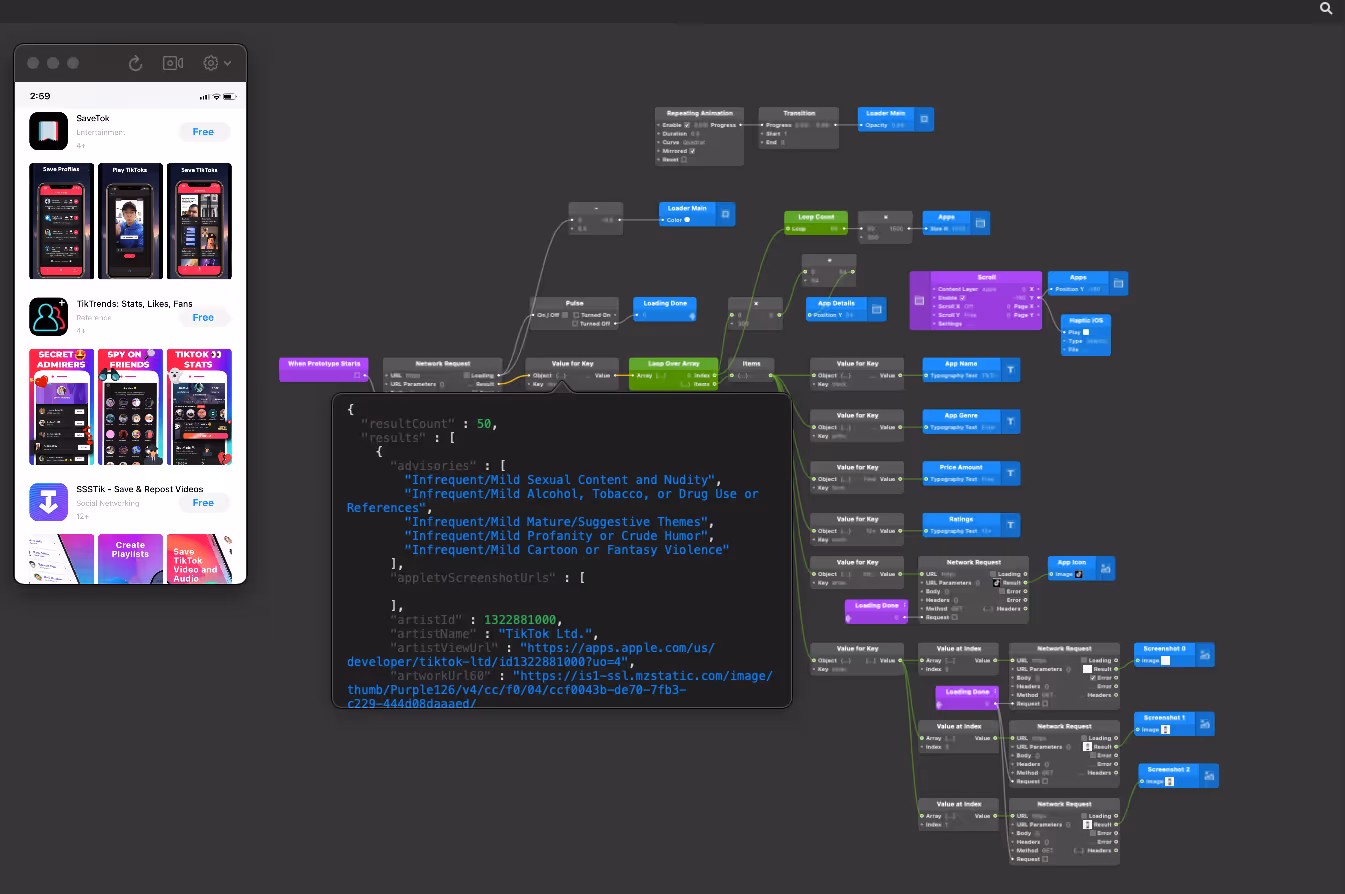Viewport: 1345px width, 894px height.
Task: Toggle Enable checkbox in Repeating Animation patch
Action: (x=687, y=125)
